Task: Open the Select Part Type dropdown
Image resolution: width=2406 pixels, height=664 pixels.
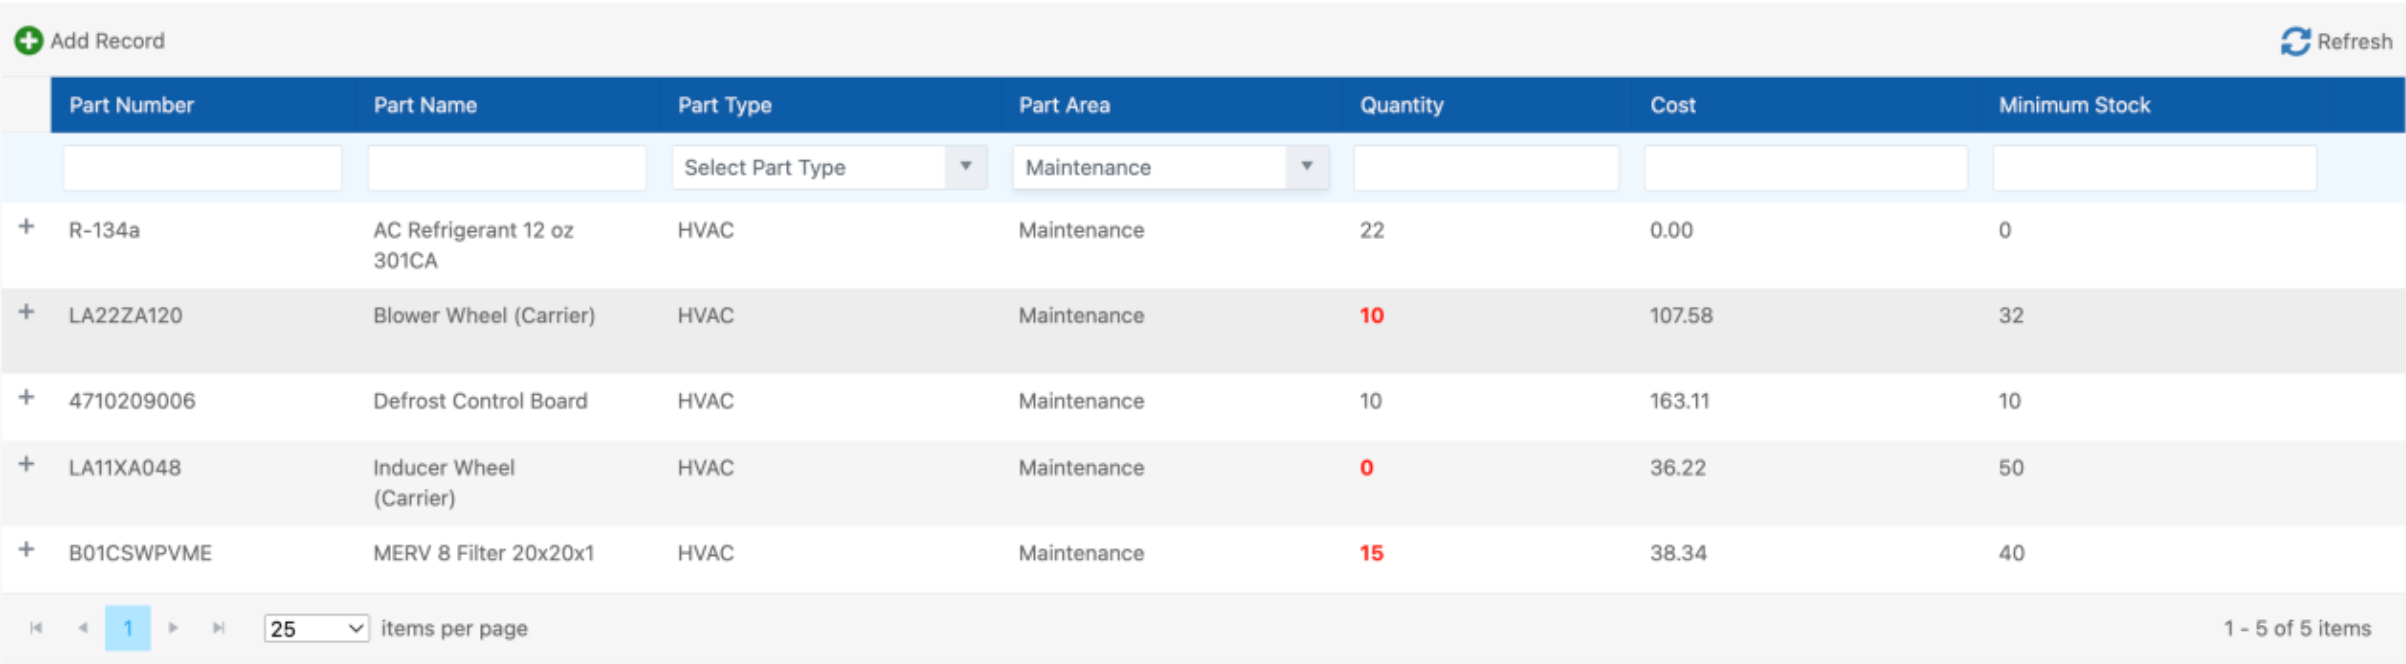Action: tap(829, 167)
